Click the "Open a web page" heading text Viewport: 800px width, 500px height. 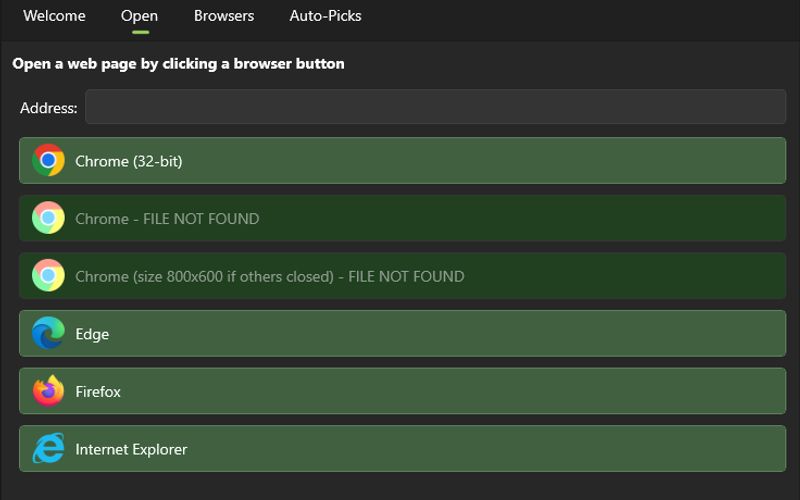pos(178,64)
